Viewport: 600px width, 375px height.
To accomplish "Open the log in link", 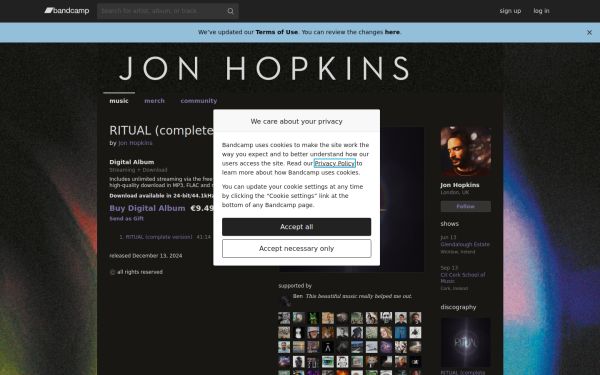I will click(x=541, y=11).
